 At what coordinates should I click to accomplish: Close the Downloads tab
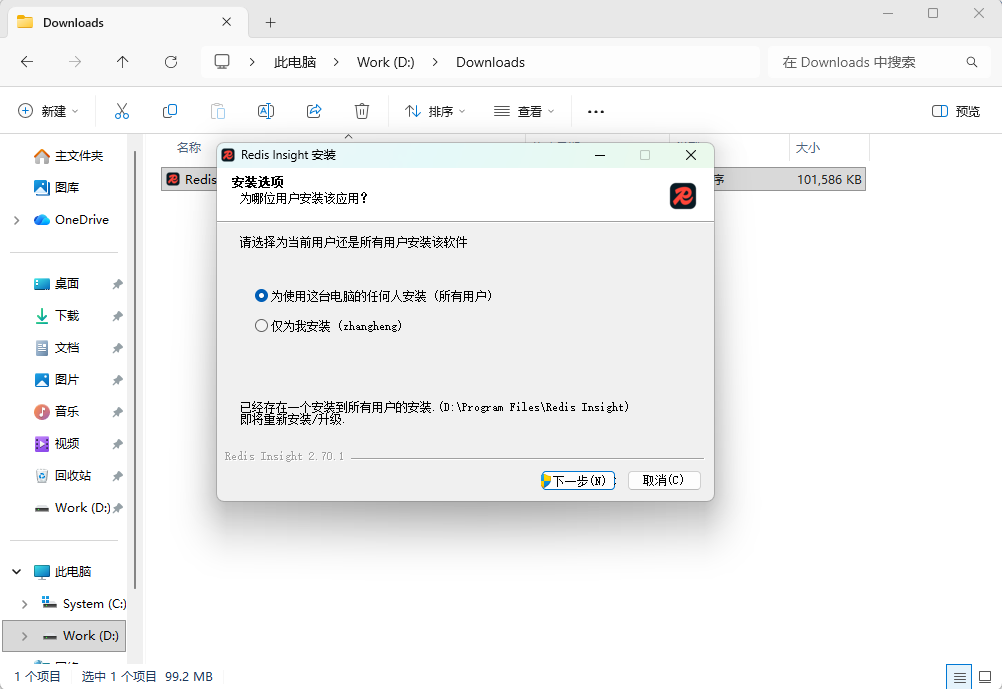(x=226, y=22)
